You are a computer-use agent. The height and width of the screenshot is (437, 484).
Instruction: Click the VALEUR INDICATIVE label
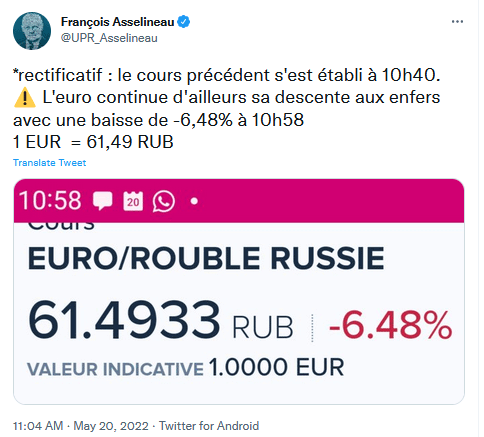click(115, 369)
